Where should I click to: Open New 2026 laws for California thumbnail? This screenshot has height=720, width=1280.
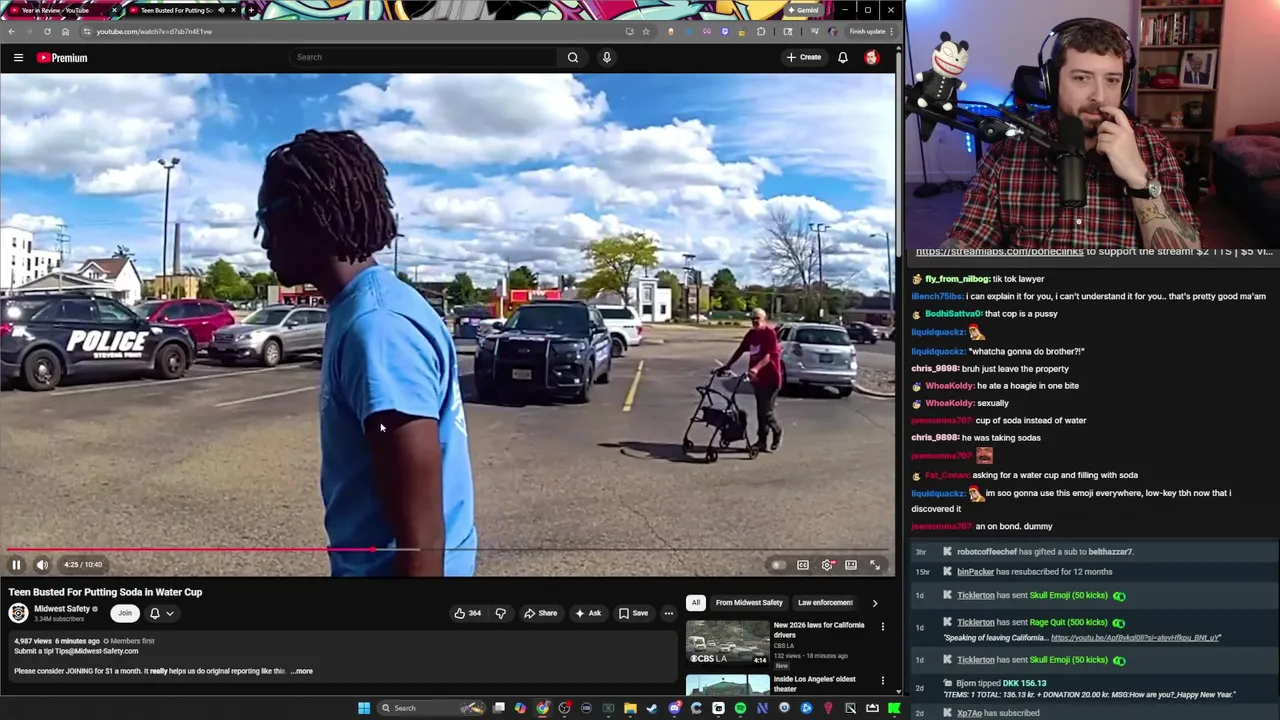point(727,643)
